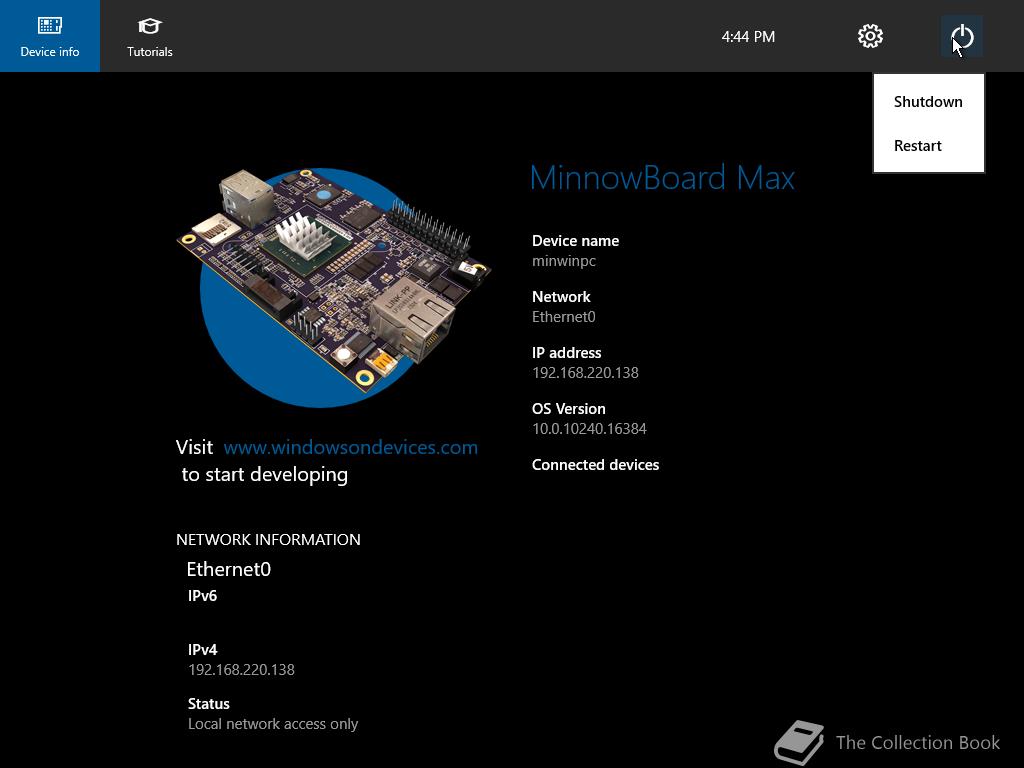
Task: Click the power button icon
Action: pos(962,37)
